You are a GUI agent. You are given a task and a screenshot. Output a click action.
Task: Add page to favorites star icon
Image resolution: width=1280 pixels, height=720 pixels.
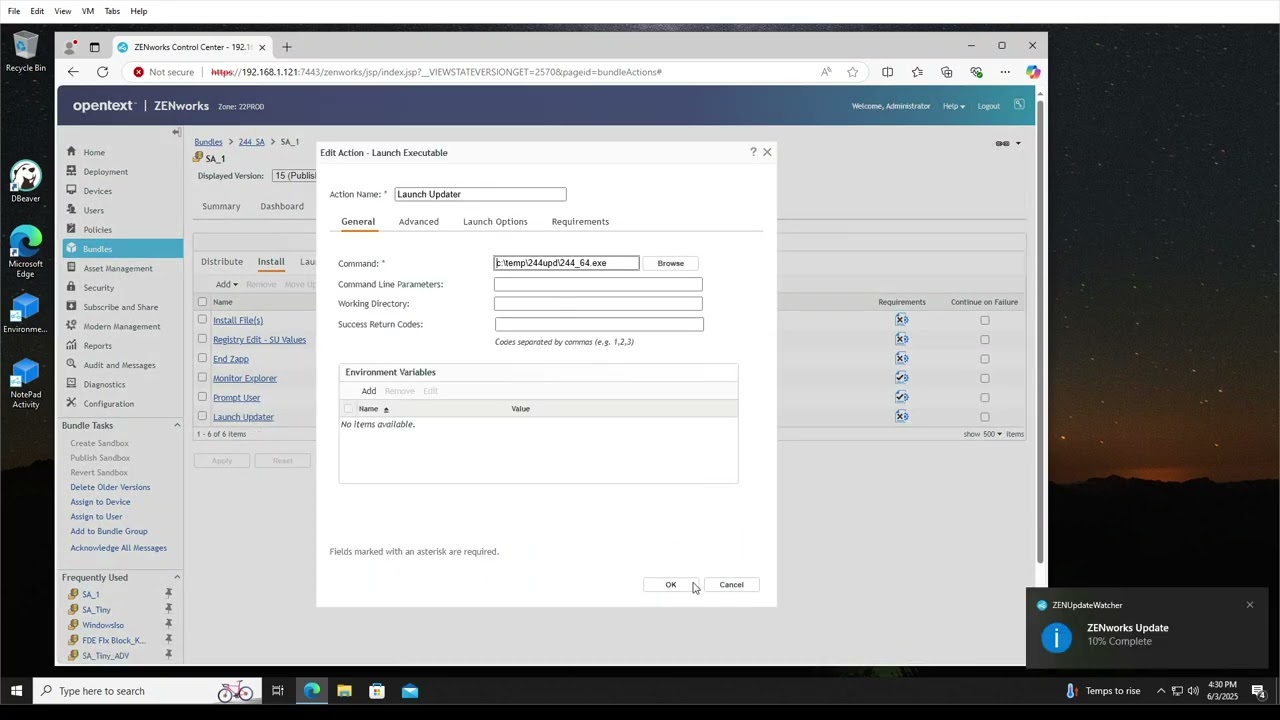(853, 72)
